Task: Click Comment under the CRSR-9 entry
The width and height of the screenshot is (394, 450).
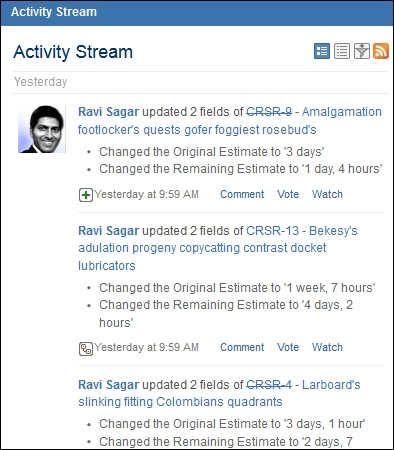Action: pos(242,194)
